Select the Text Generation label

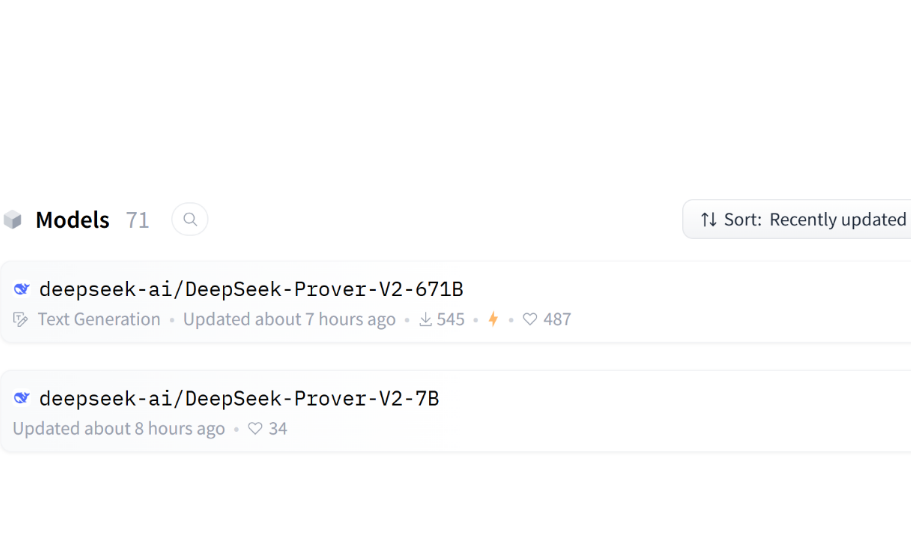(99, 320)
